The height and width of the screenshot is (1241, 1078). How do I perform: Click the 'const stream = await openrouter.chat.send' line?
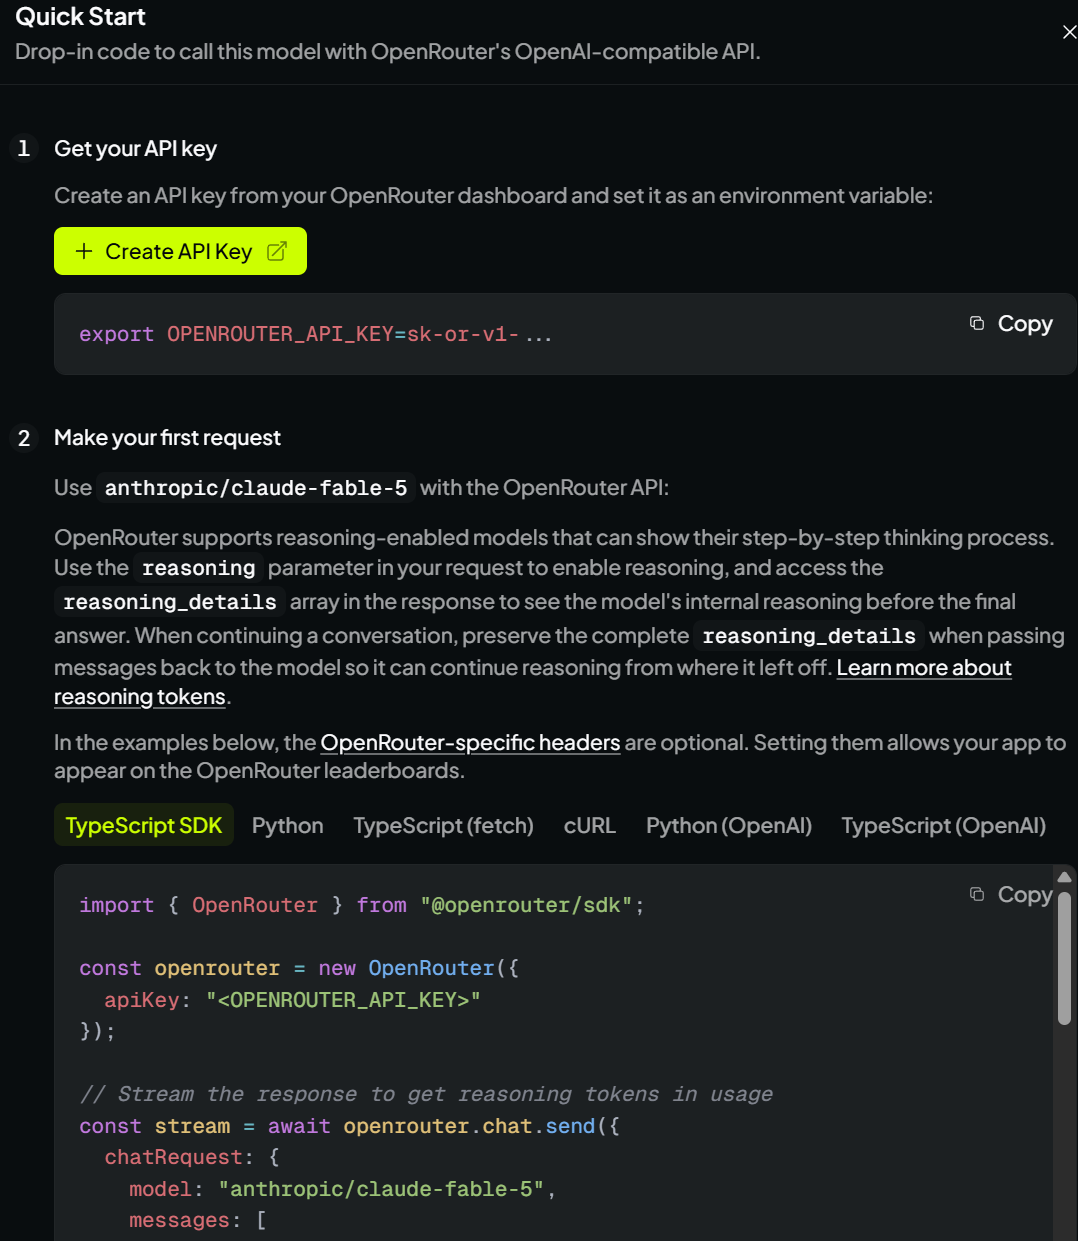349,1126
